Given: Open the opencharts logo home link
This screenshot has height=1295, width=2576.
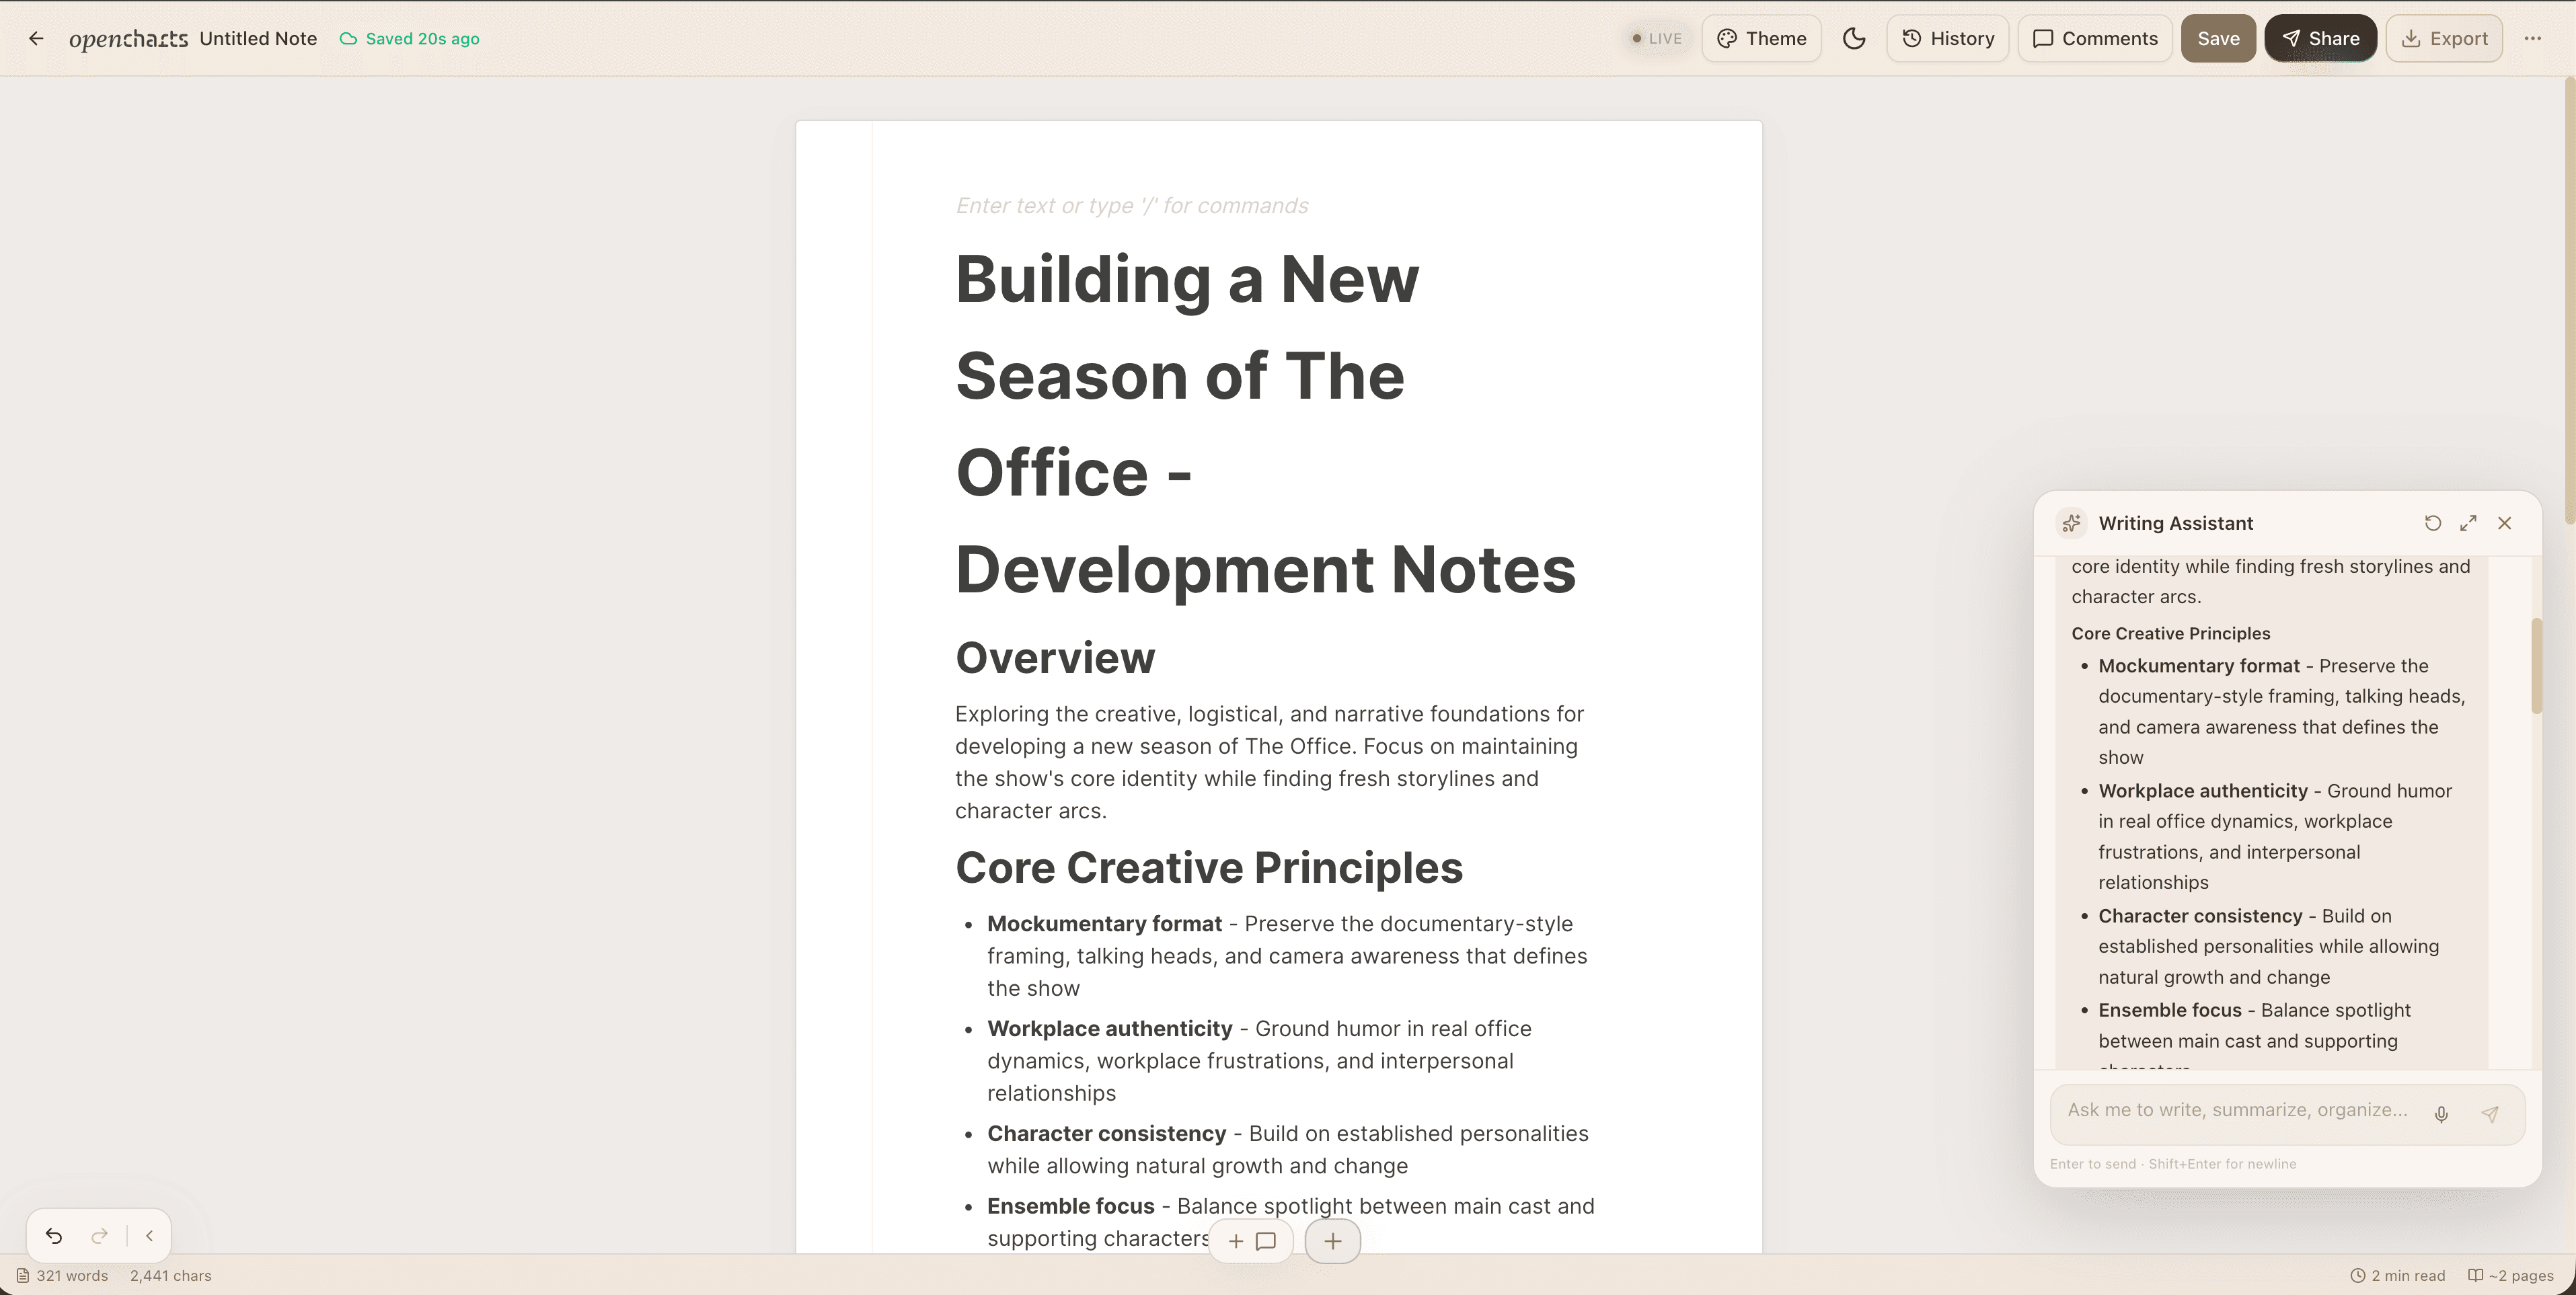Looking at the screenshot, I should pyautogui.click(x=128, y=39).
